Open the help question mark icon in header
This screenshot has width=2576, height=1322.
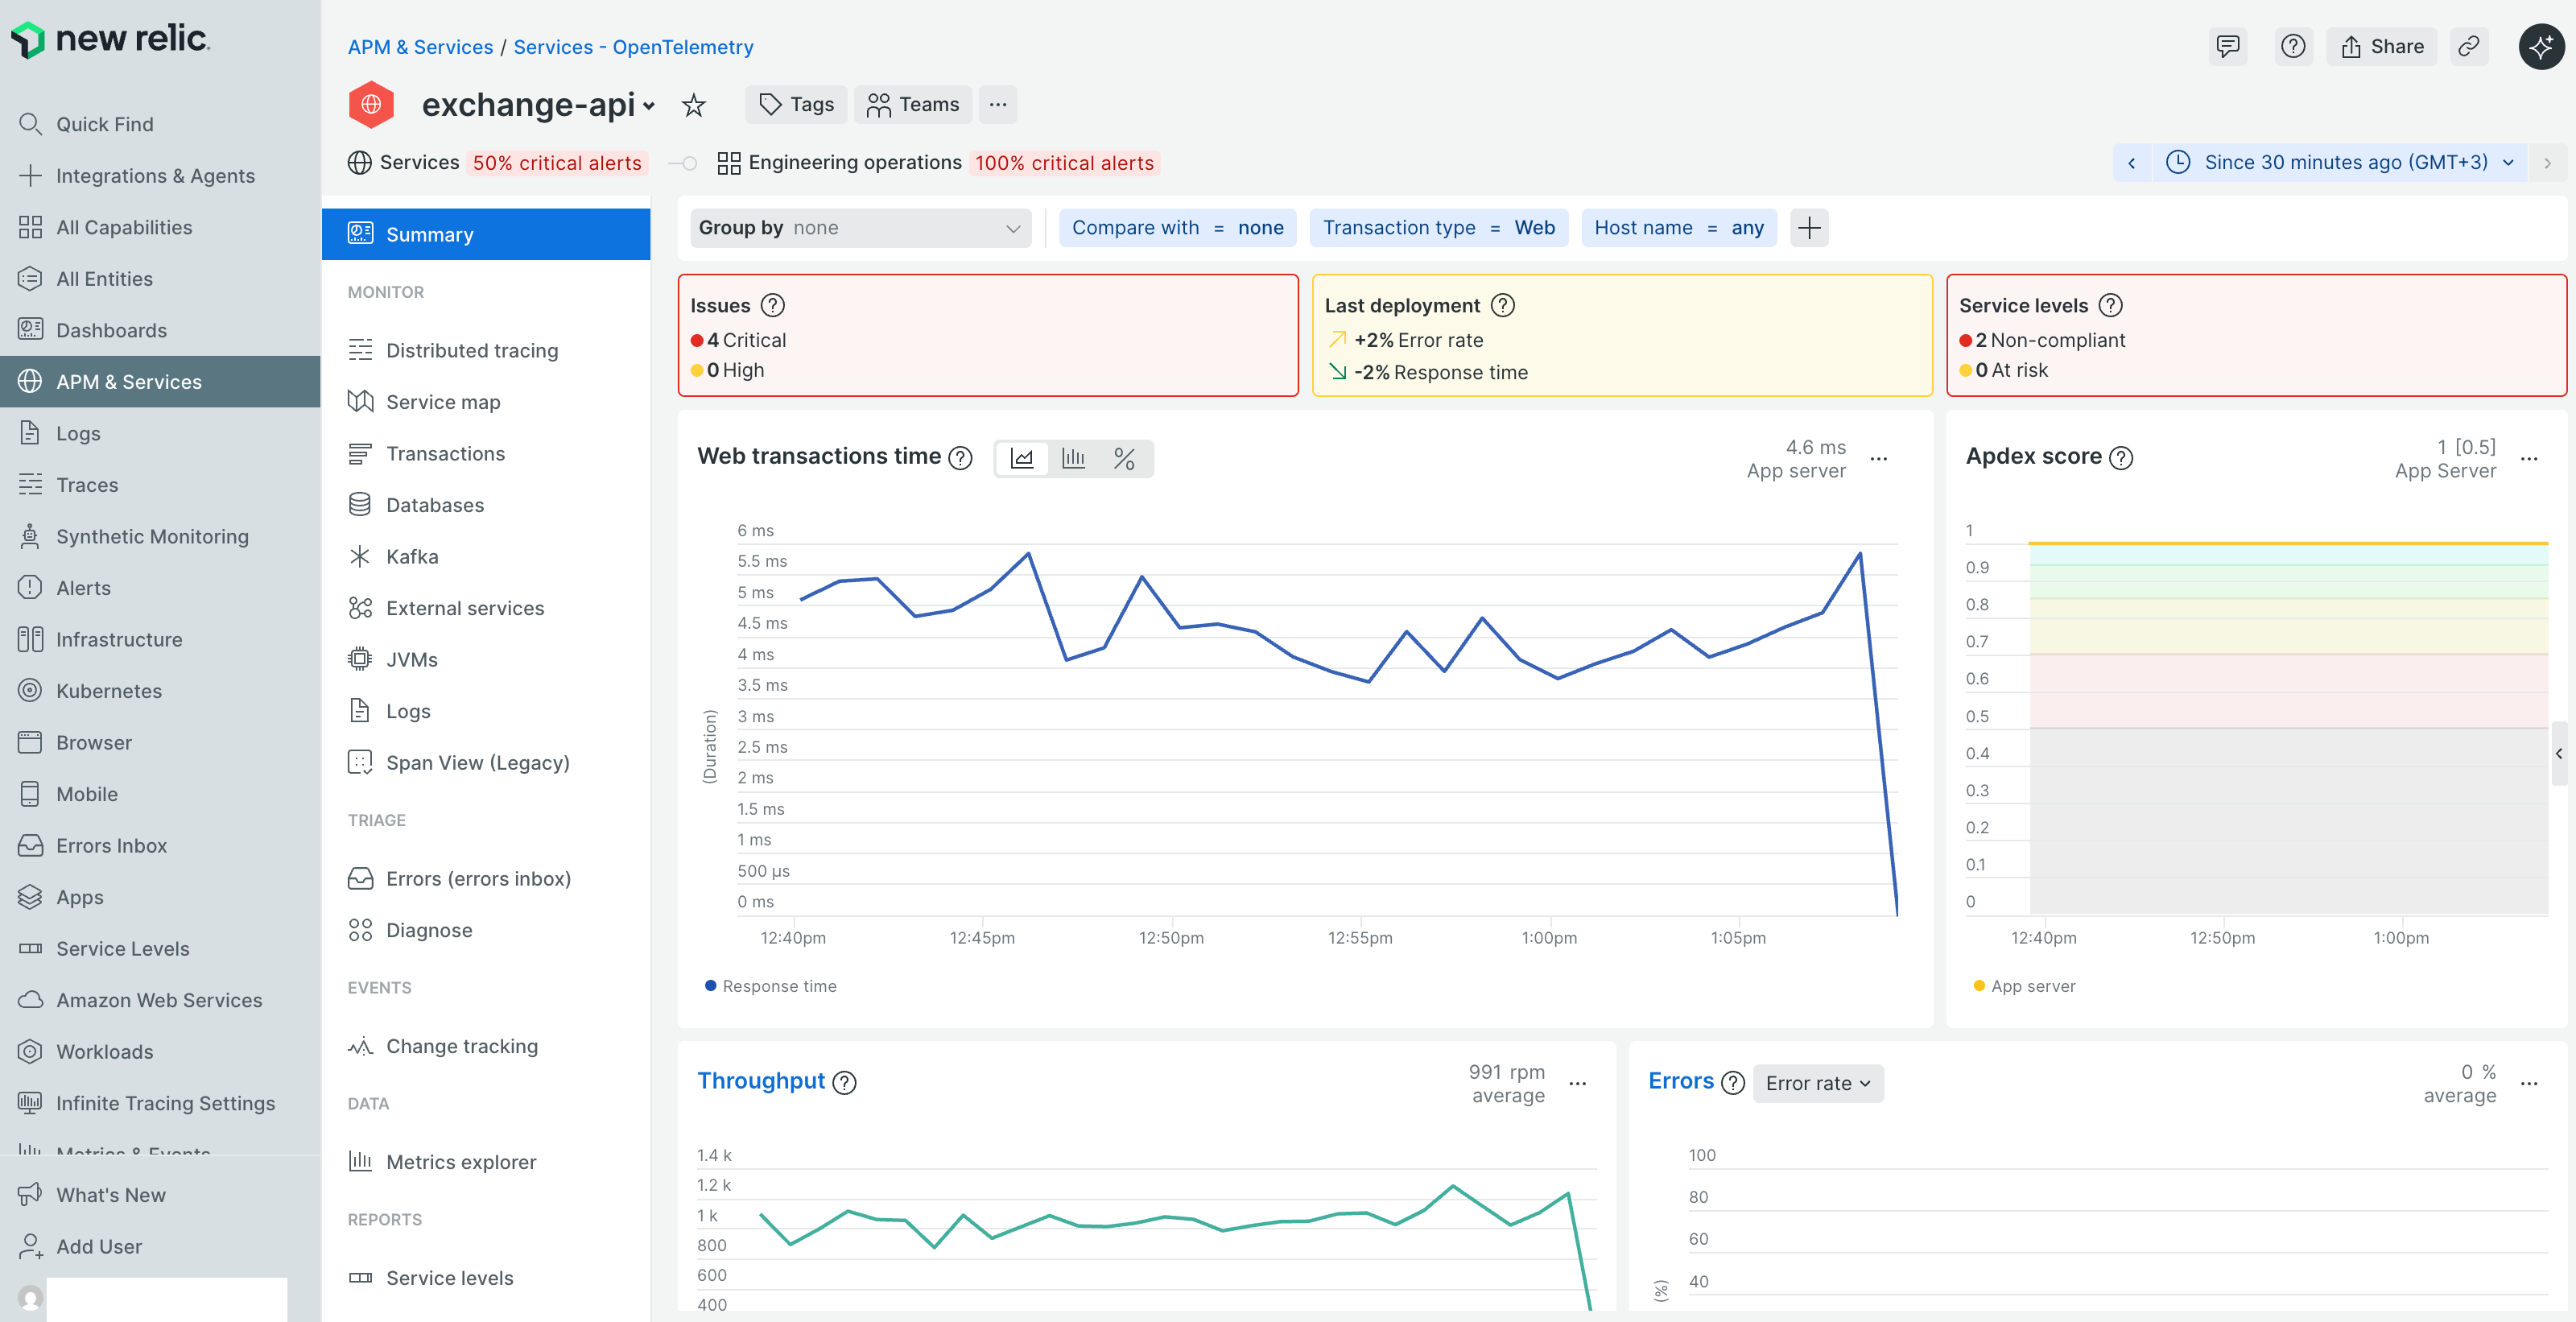2293,47
